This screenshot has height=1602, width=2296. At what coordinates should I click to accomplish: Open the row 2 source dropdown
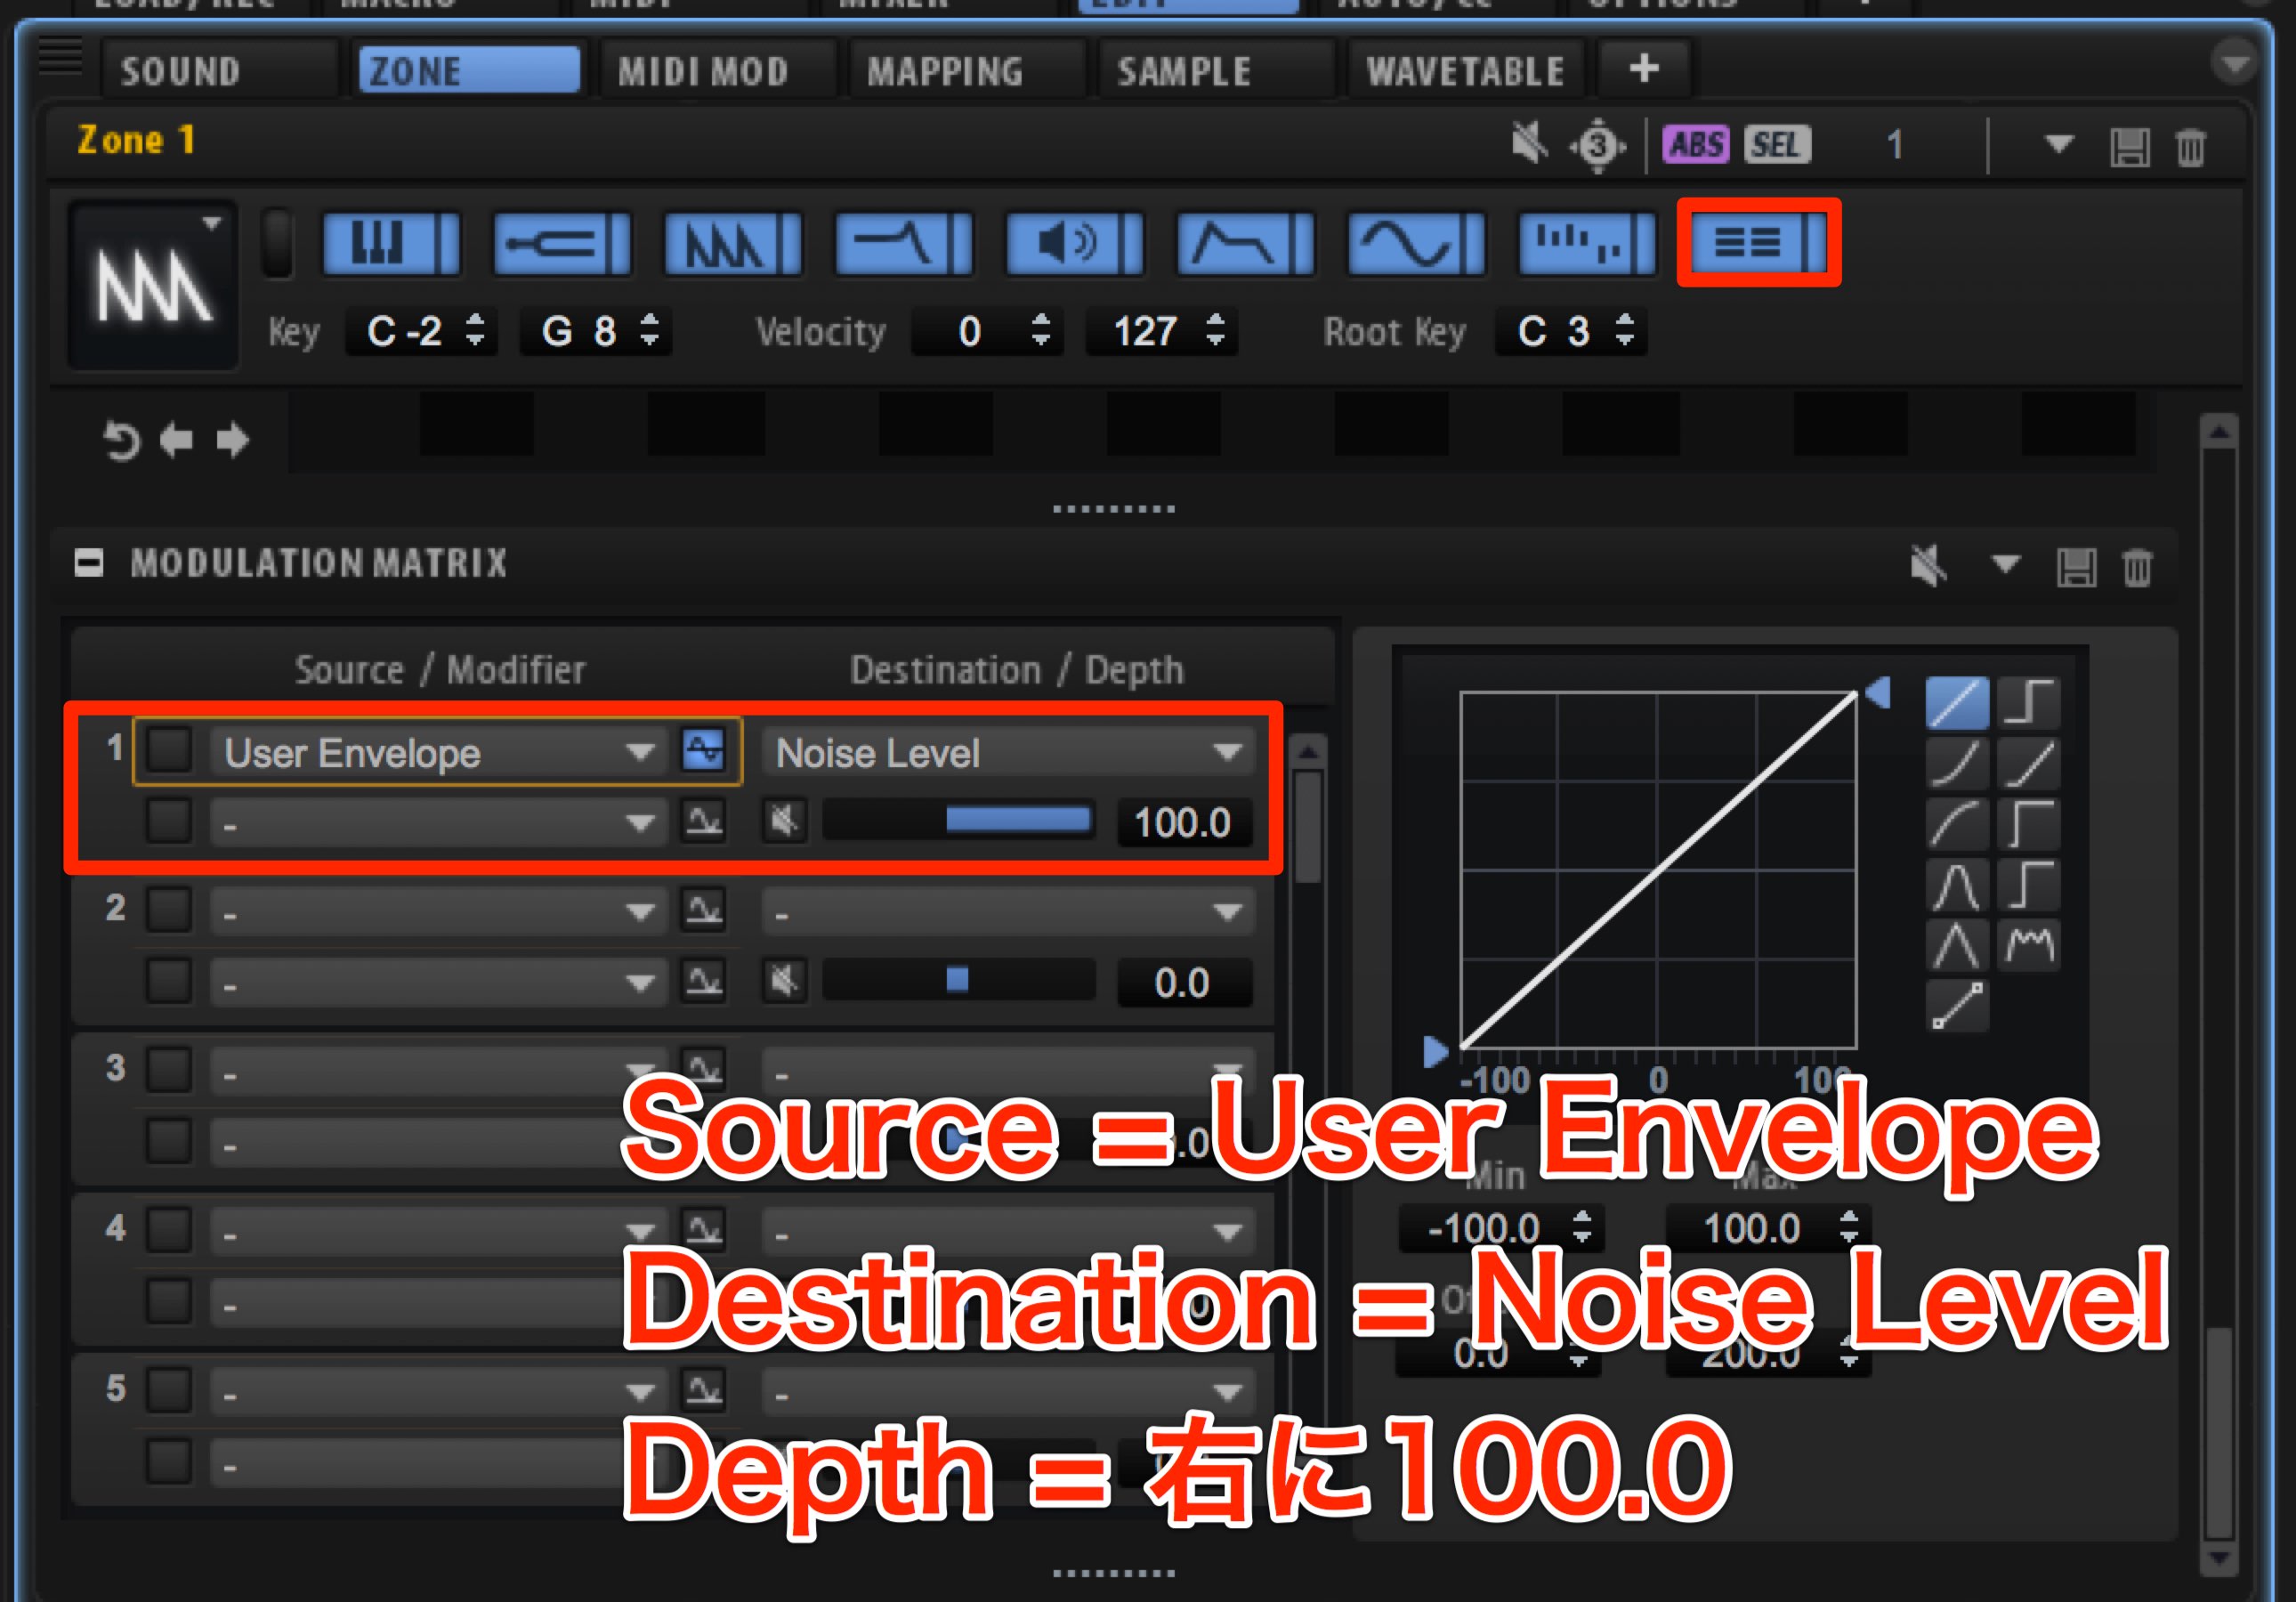coord(437,912)
